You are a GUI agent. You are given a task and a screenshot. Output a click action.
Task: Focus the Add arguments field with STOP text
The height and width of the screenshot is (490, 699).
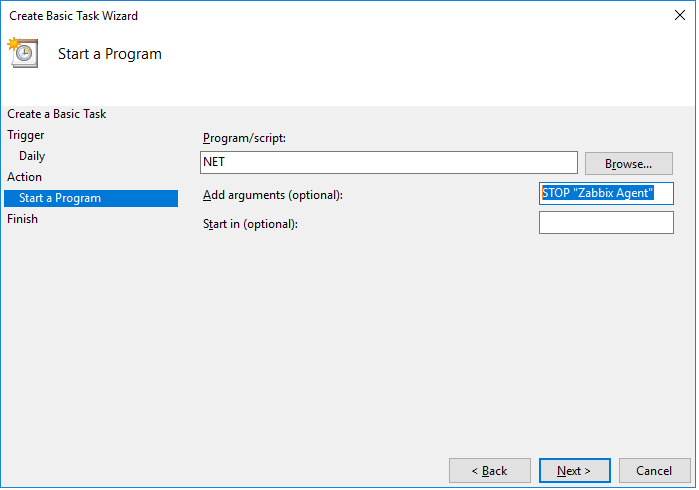(606, 194)
